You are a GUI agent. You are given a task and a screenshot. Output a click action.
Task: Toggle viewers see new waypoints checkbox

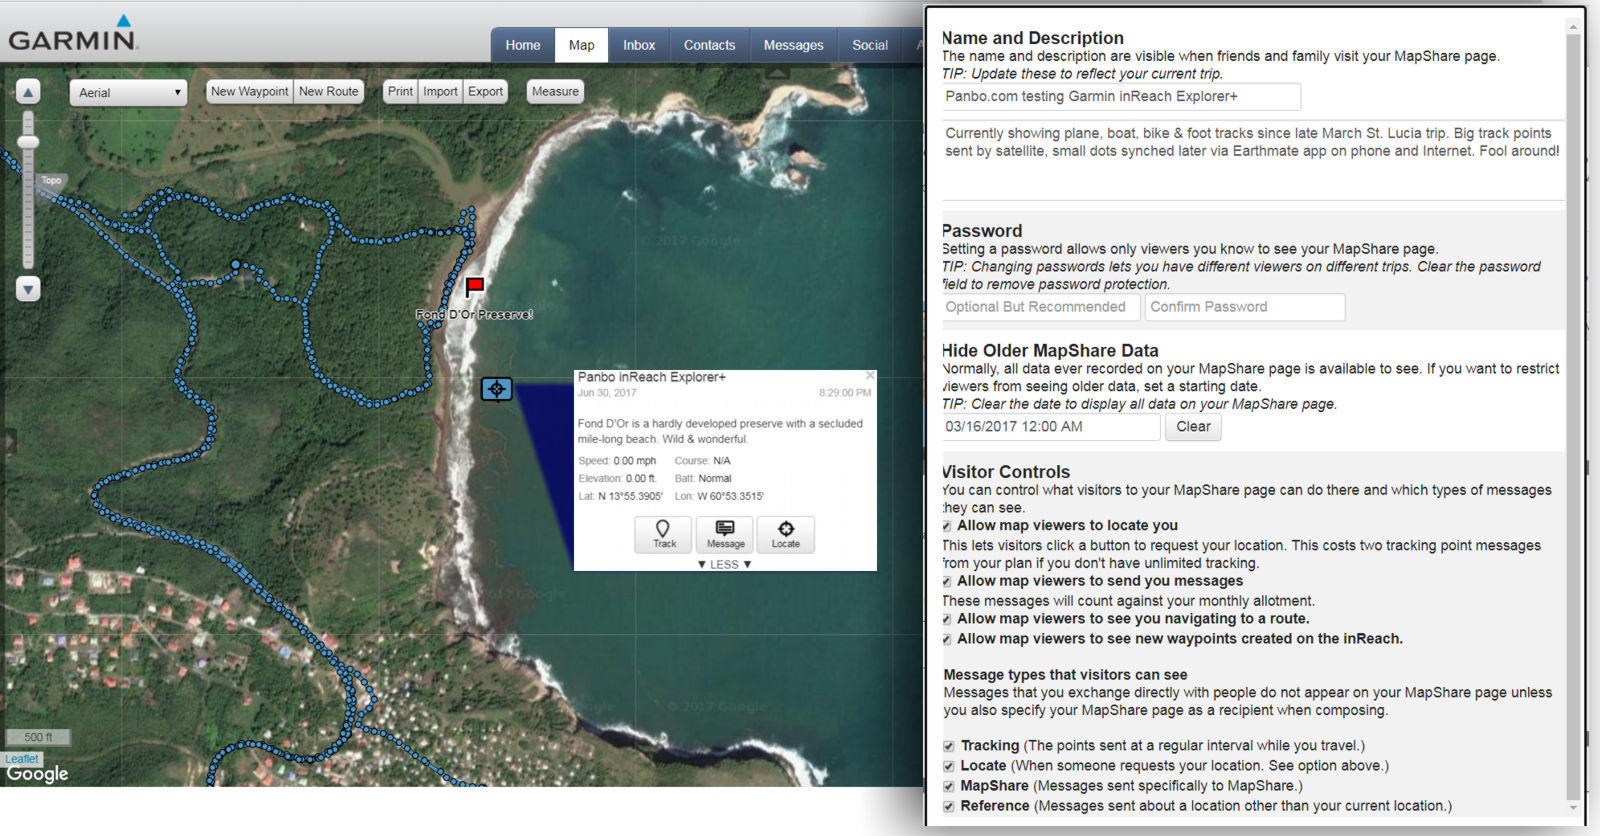tap(947, 640)
